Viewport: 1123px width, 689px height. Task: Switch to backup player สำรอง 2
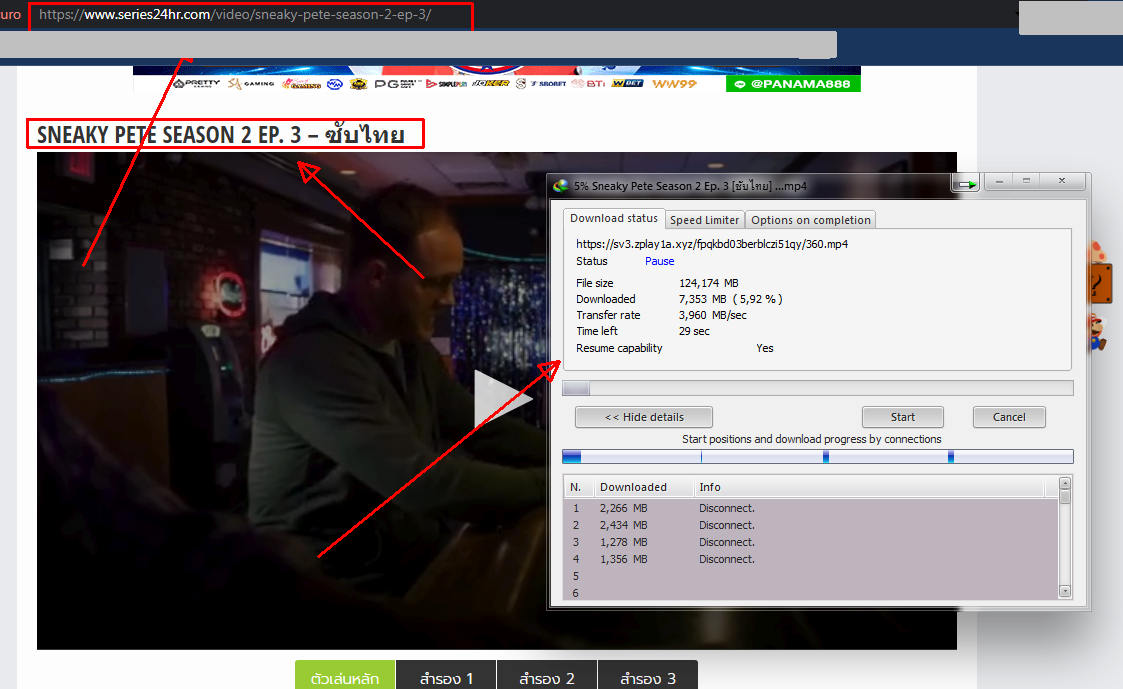pyautogui.click(x=547, y=676)
